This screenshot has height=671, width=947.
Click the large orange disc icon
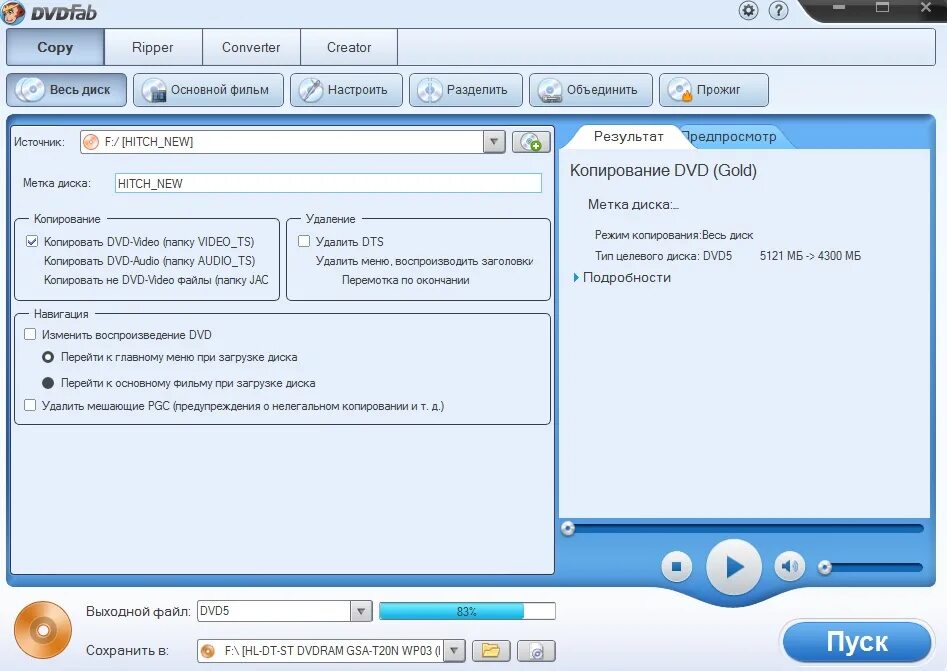pyautogui.click(x=43, y=630)
